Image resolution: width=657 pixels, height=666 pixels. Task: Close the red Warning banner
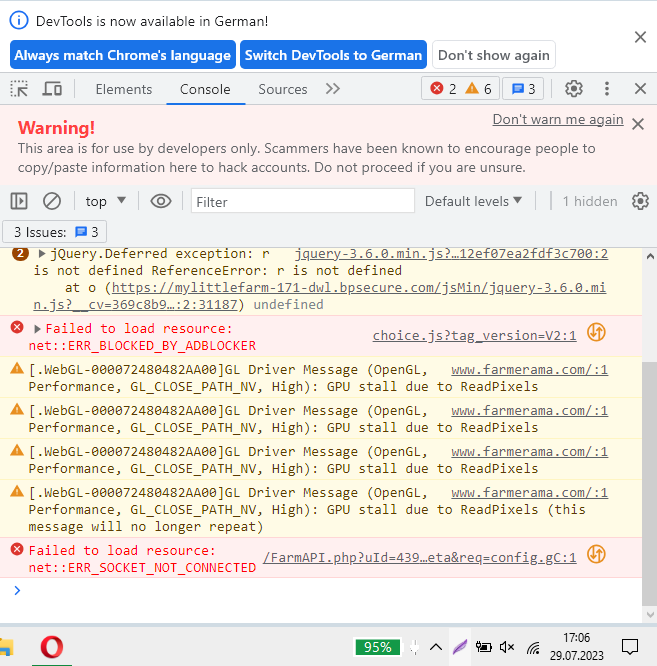click(637, 124)
